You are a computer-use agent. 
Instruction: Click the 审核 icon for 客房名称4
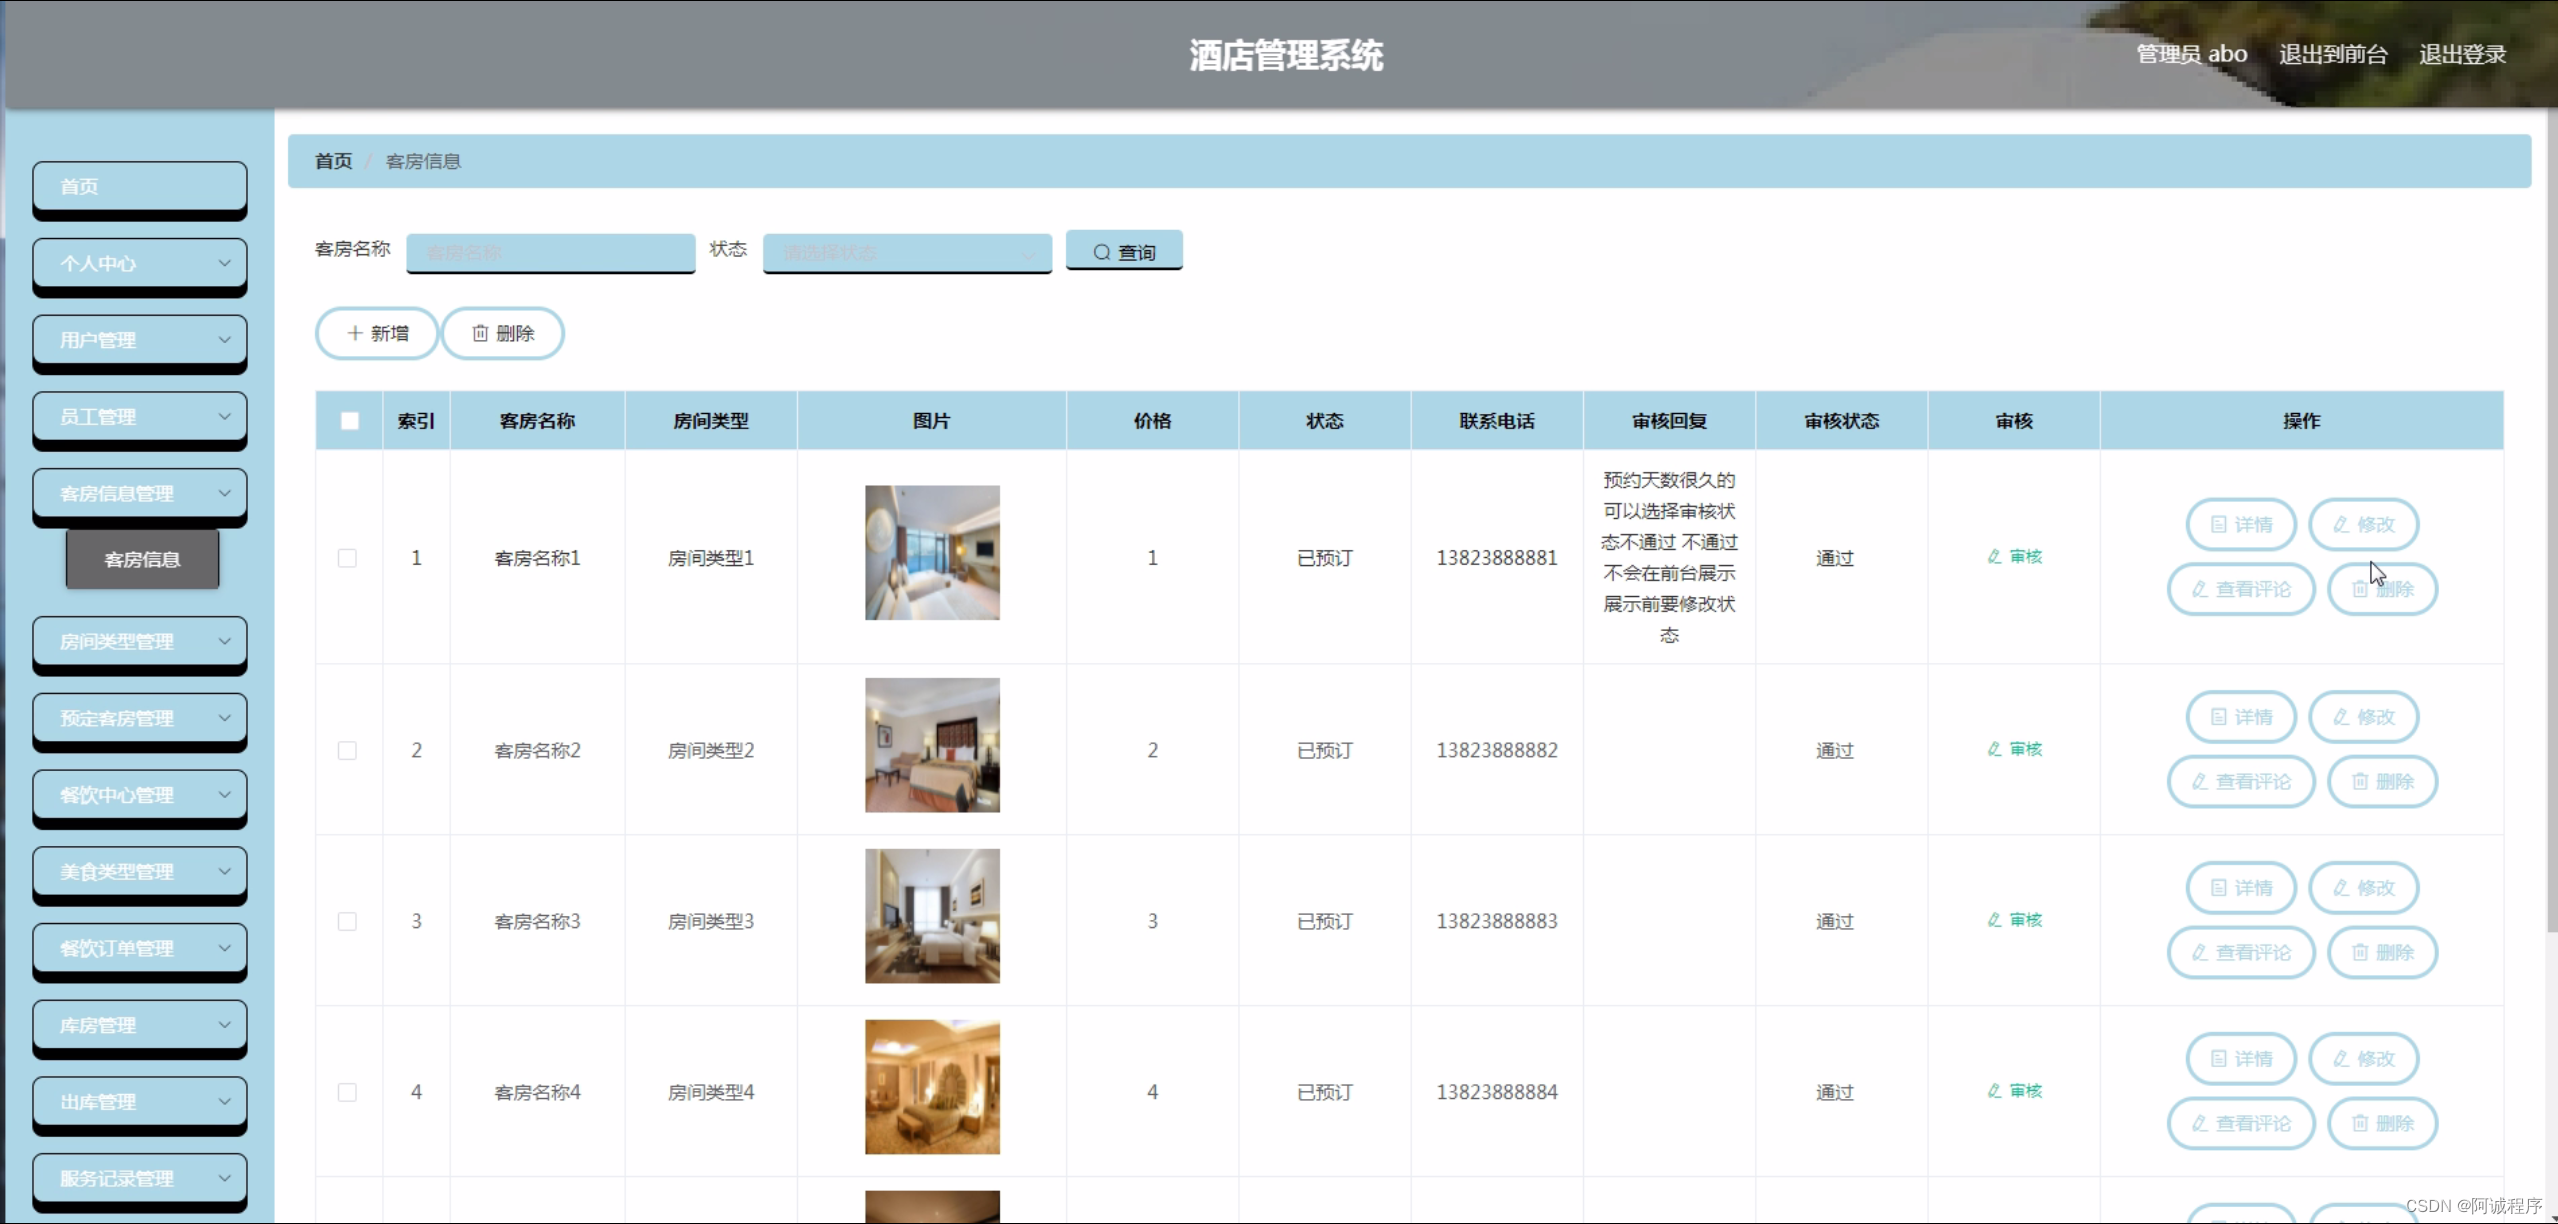2014,1091
